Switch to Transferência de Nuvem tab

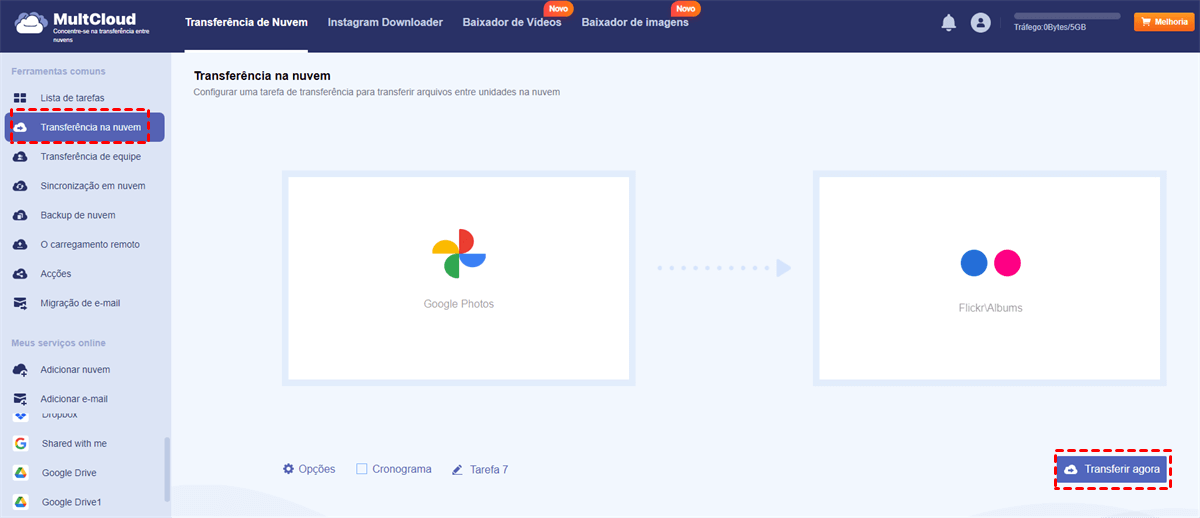click(246, 22)
